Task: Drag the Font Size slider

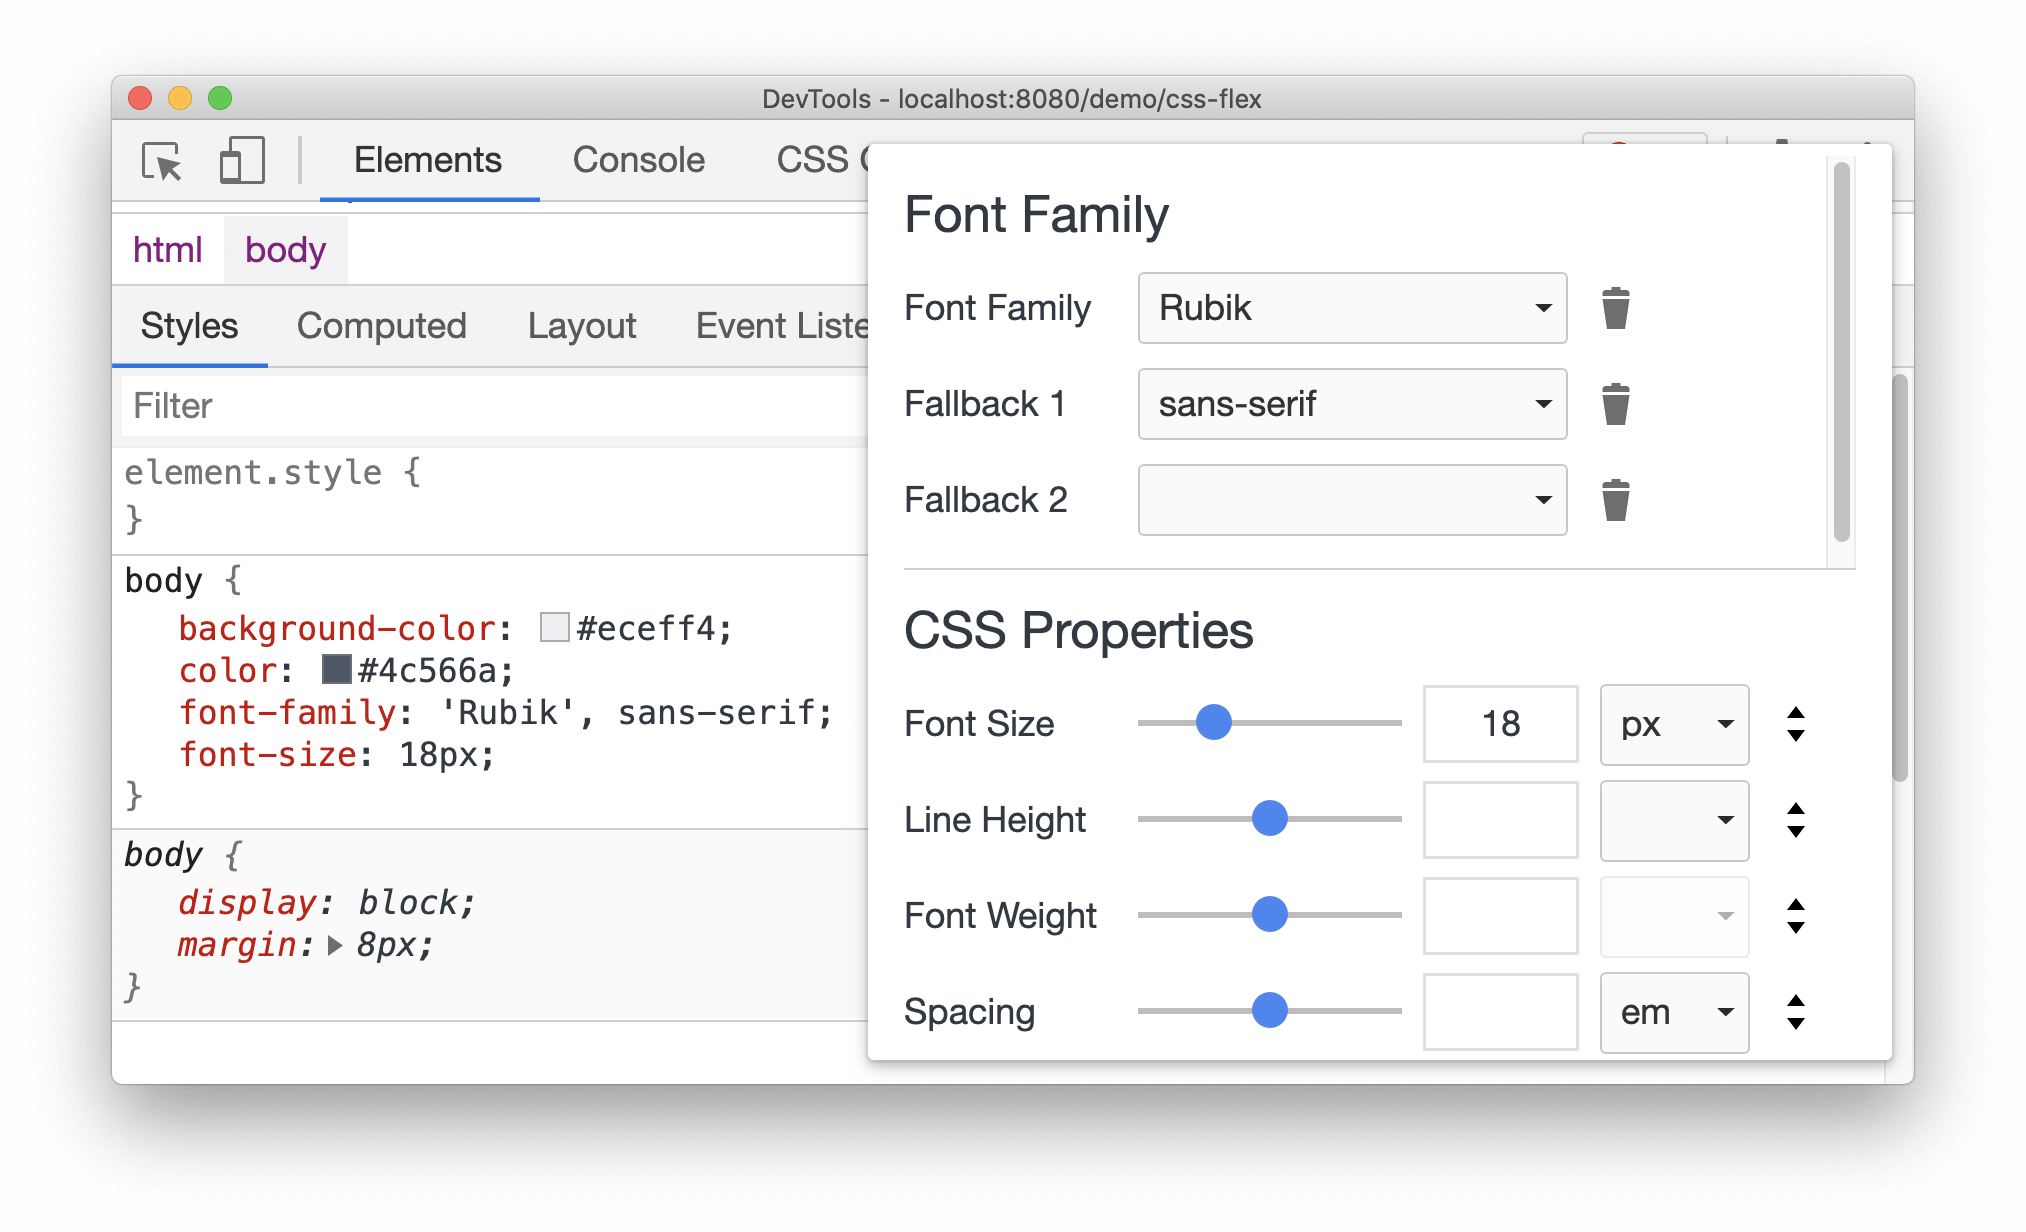Action: coord(1214,721)
